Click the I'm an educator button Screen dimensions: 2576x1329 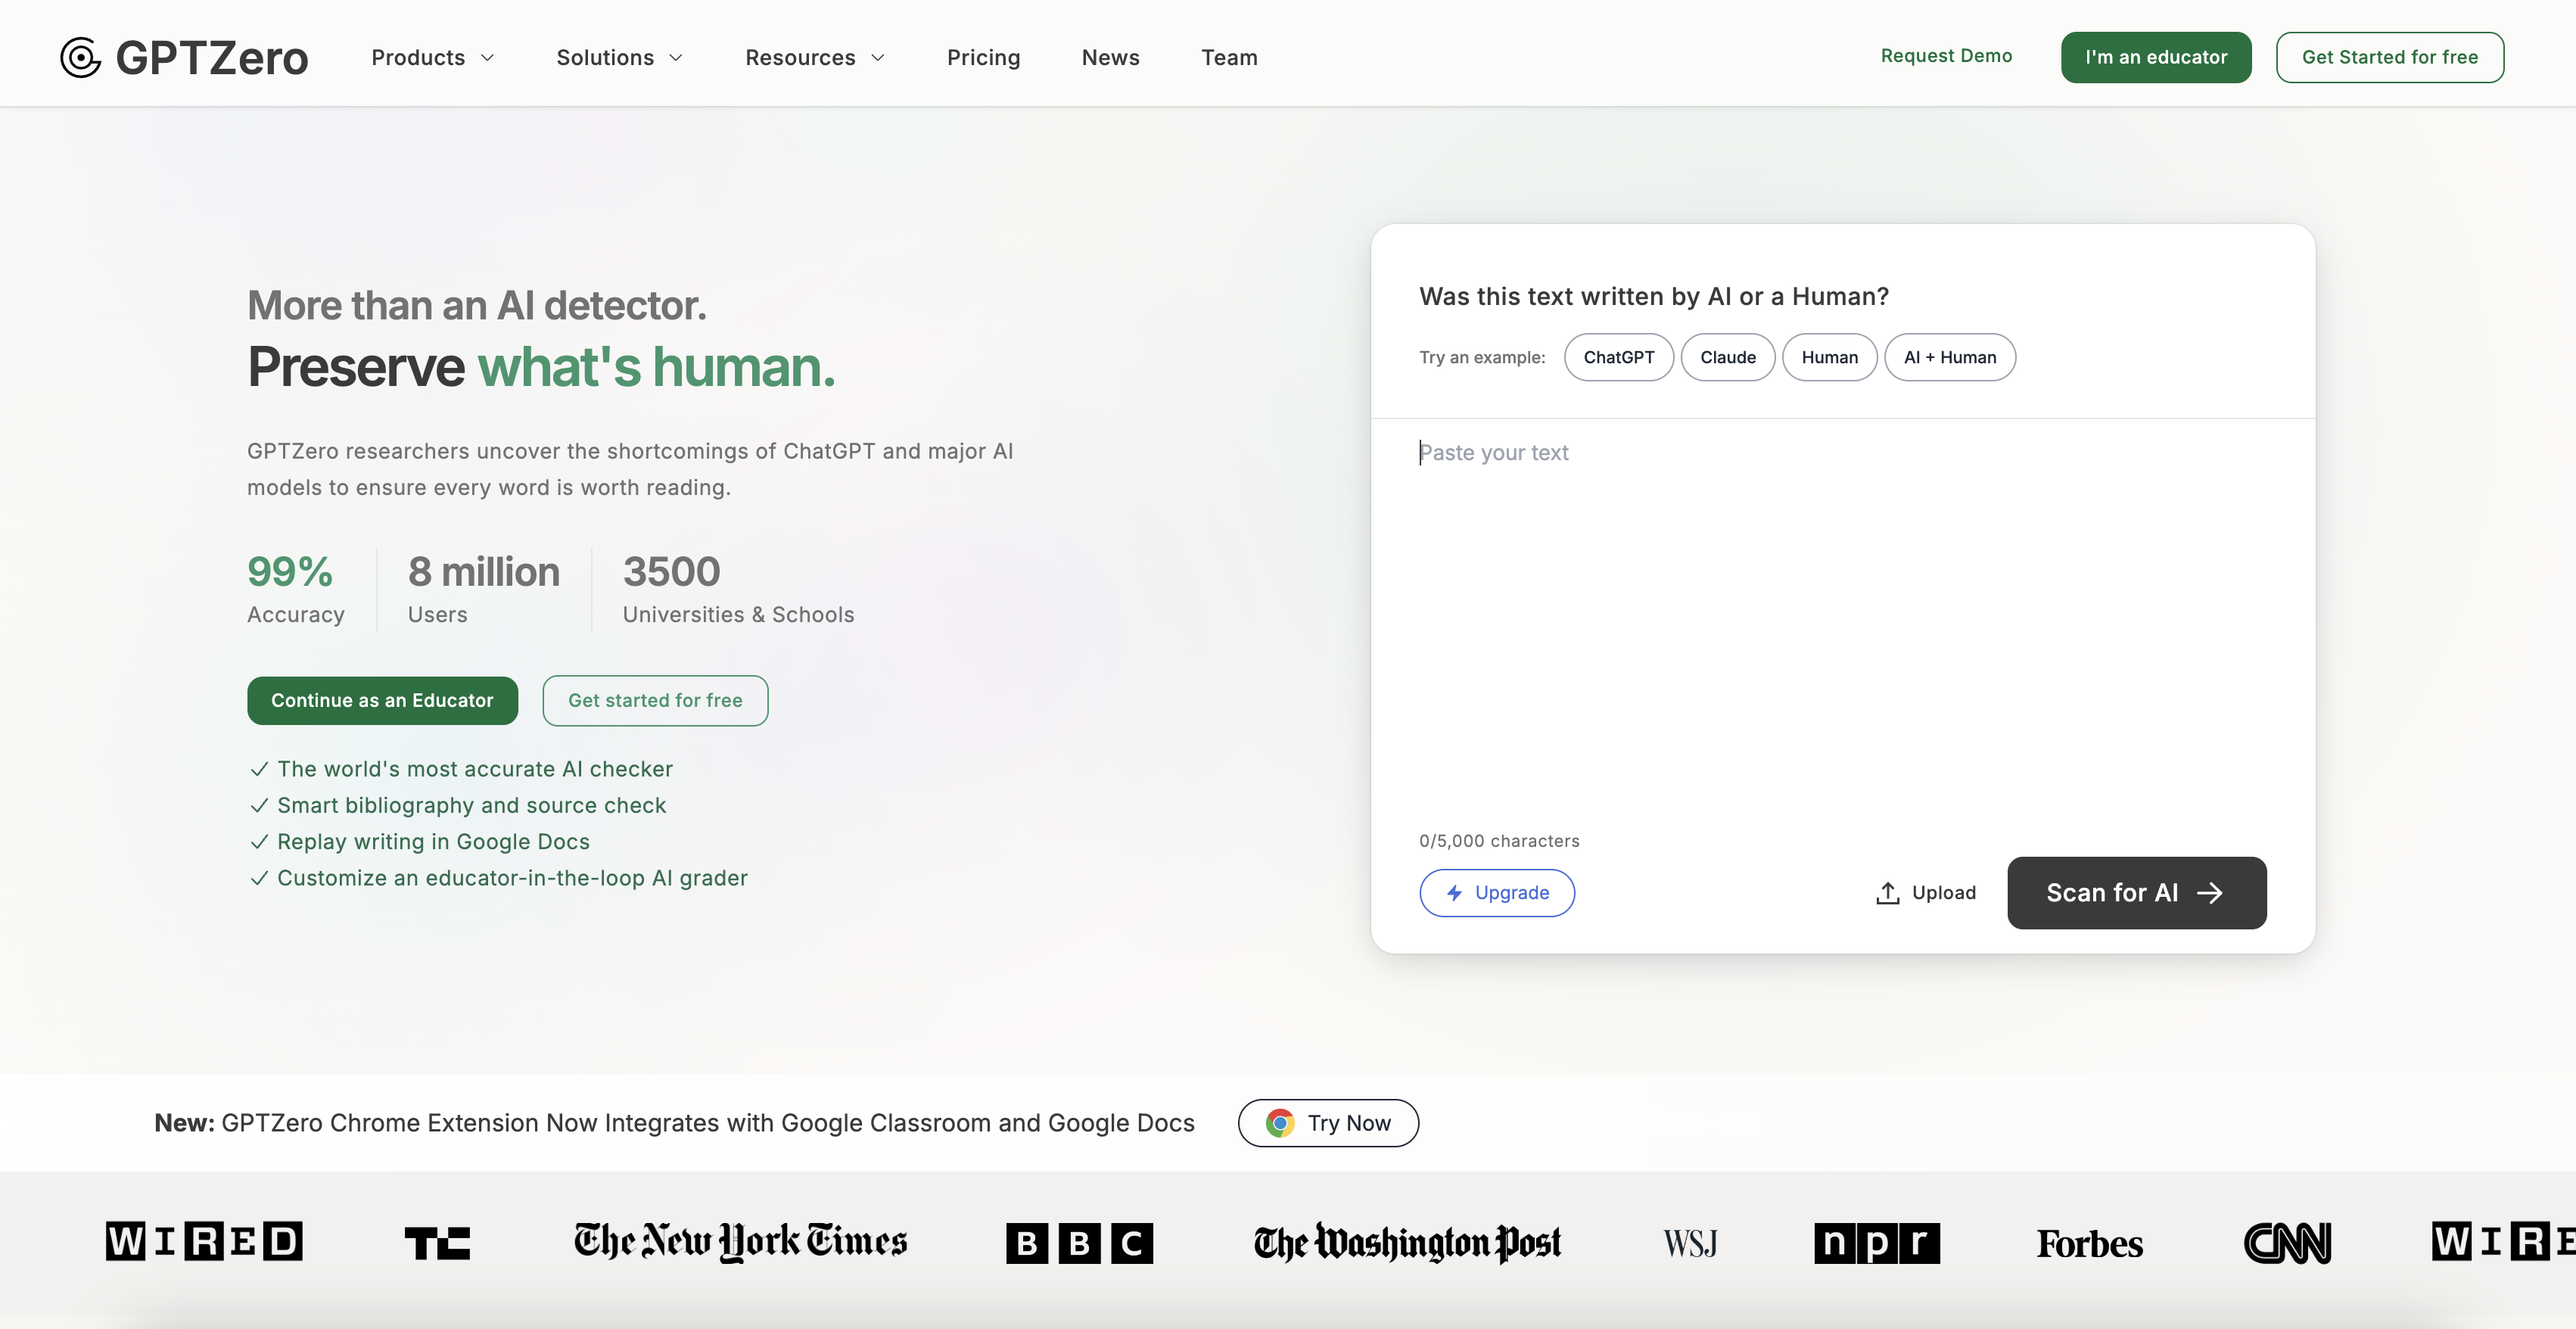coord(2156,57)
